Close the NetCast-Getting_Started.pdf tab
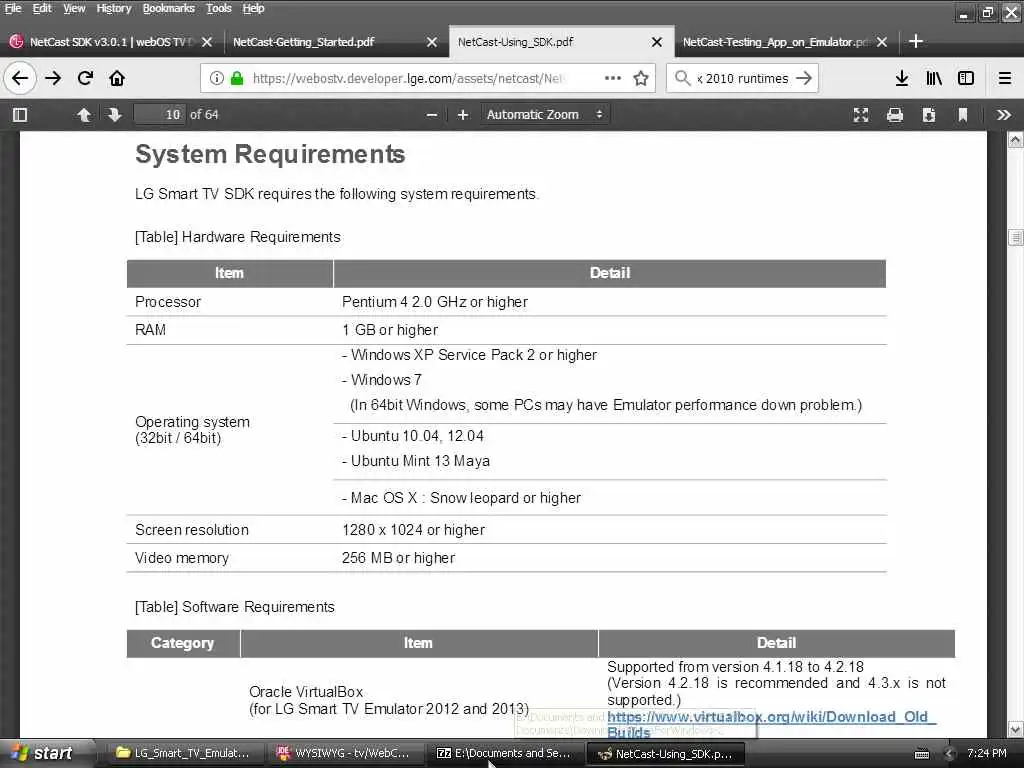This screenshot has height=768, width=1024. click(432, 42)
